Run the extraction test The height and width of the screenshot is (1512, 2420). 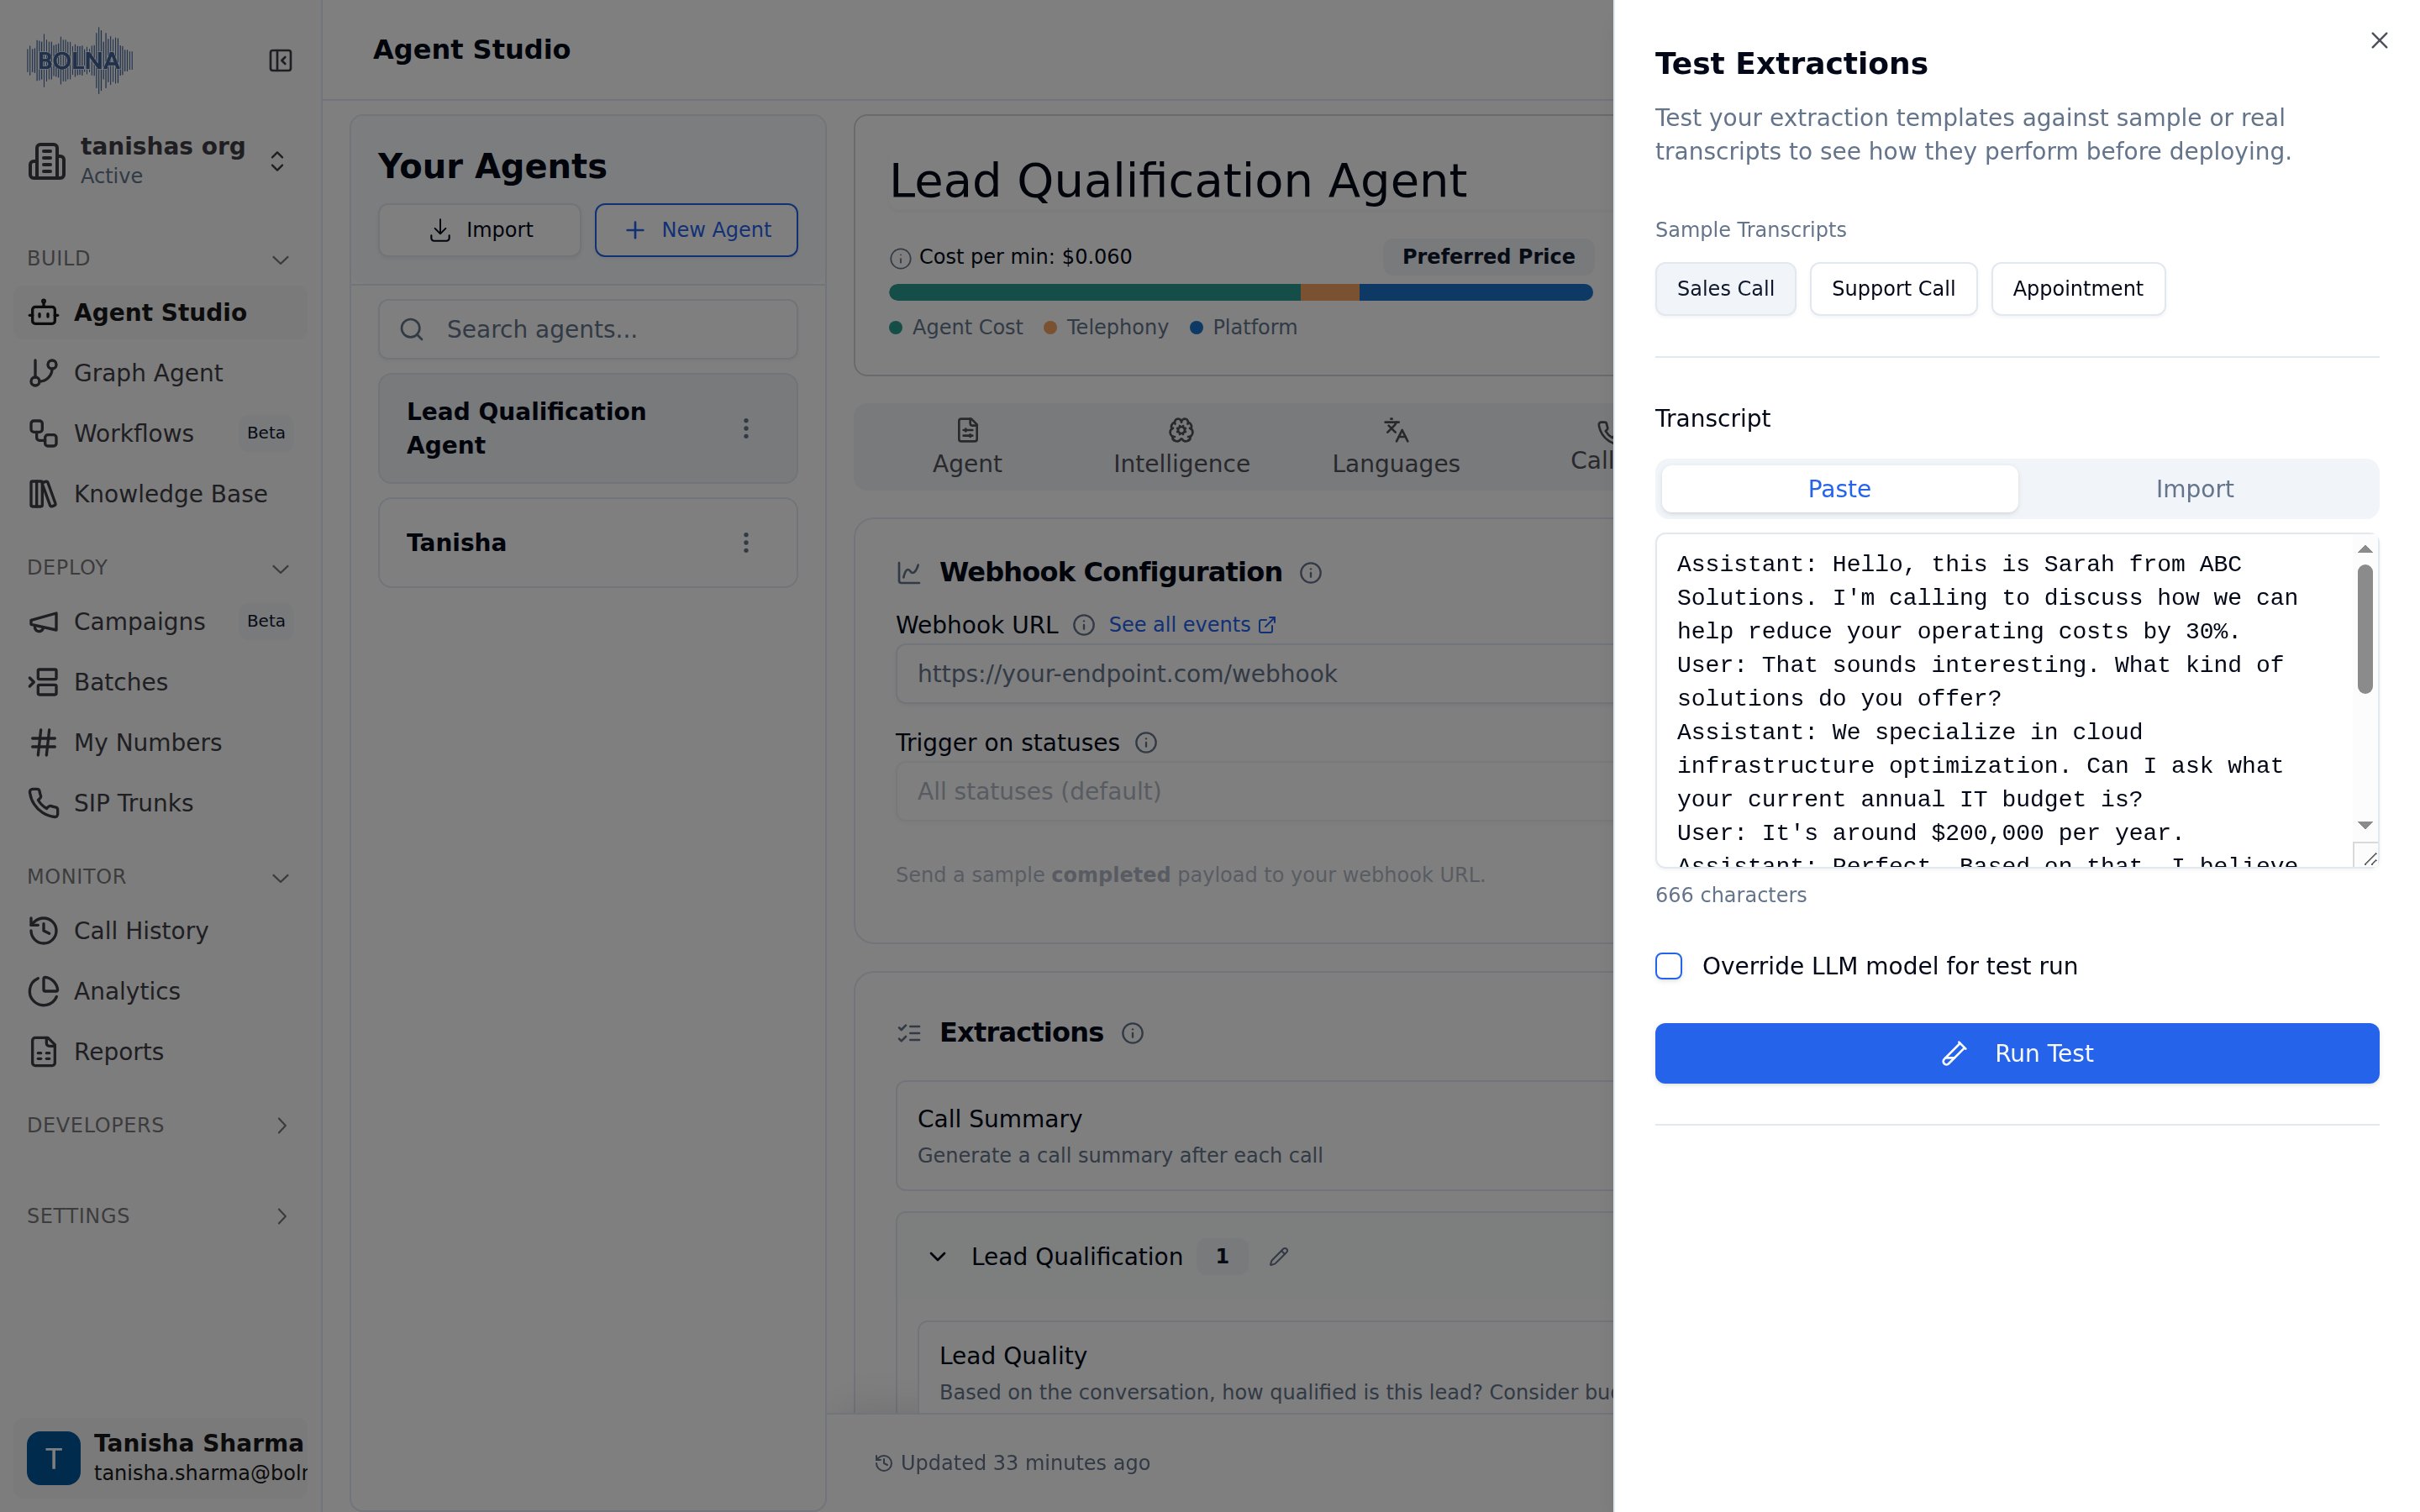(2016, 1053)
